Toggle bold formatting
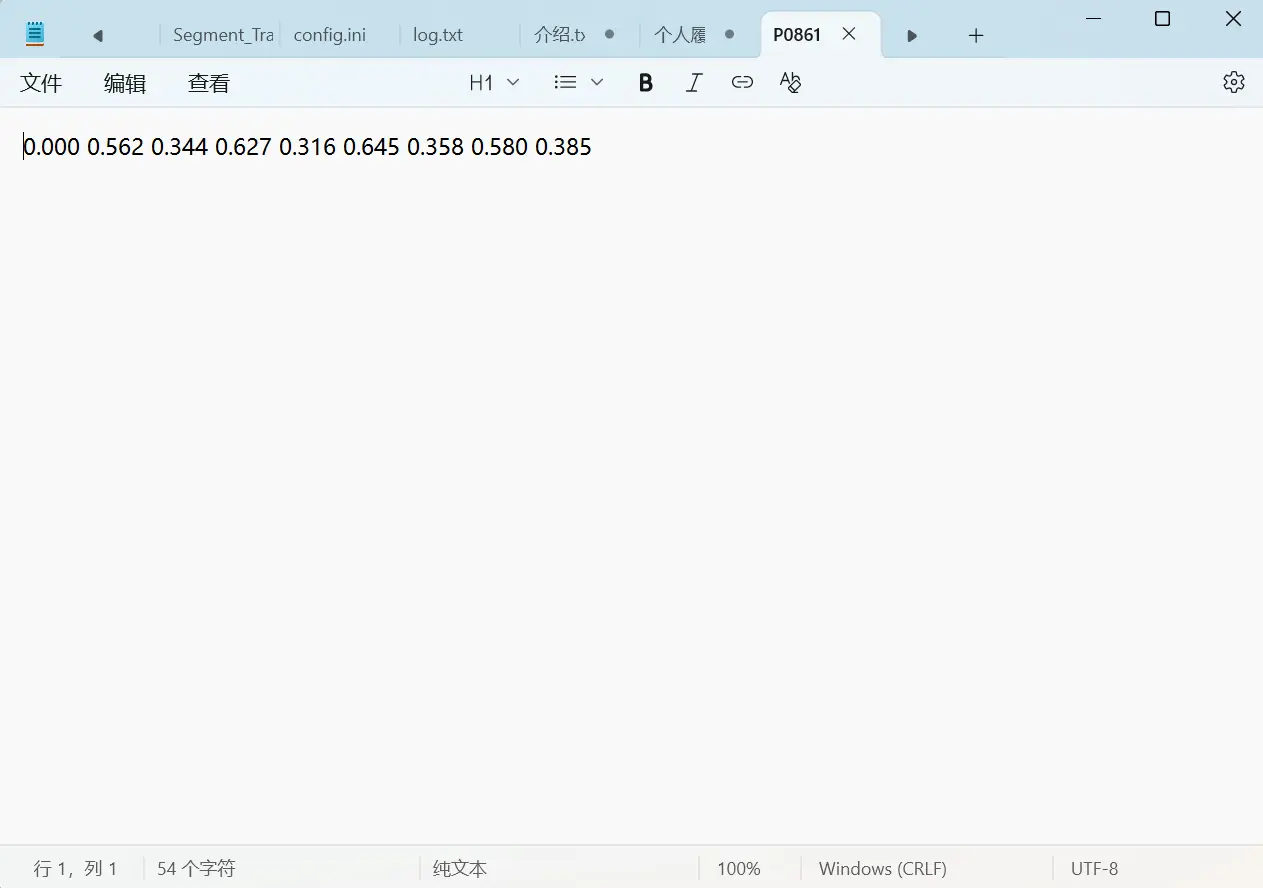Screen dimensions: 1263x888 point(646,83)
